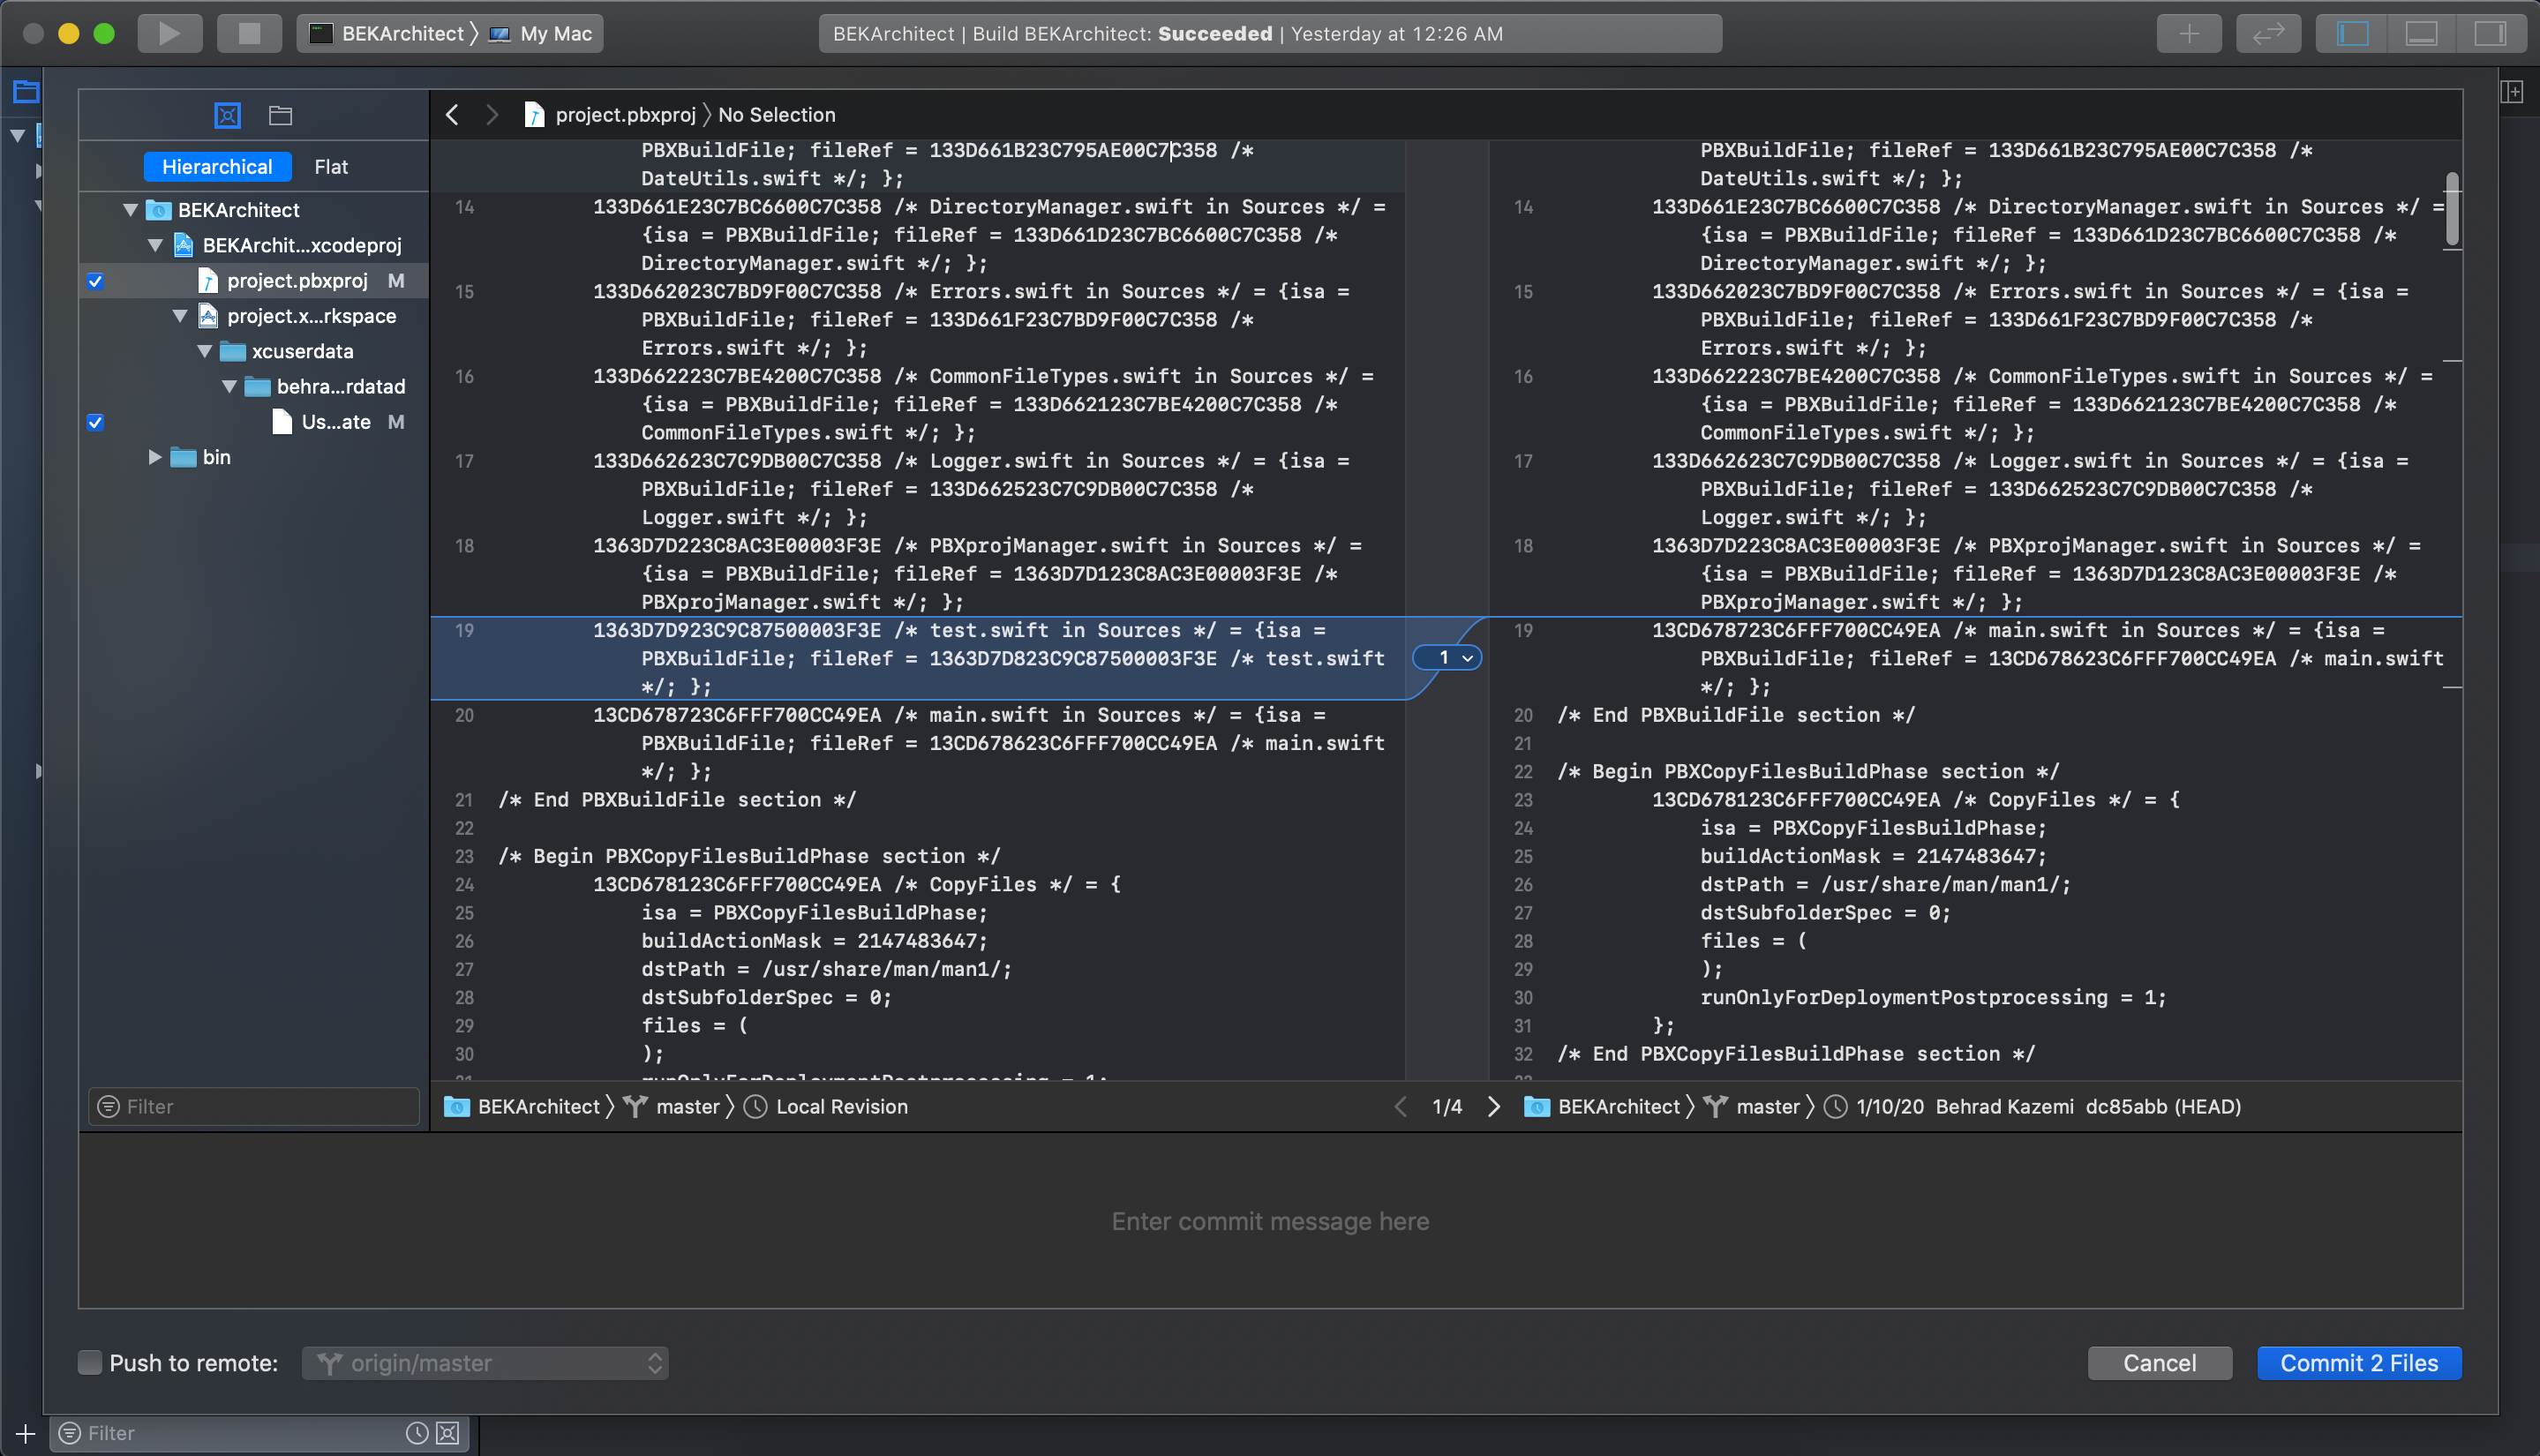Click the Cancel button

(x=2159, y=1363)
